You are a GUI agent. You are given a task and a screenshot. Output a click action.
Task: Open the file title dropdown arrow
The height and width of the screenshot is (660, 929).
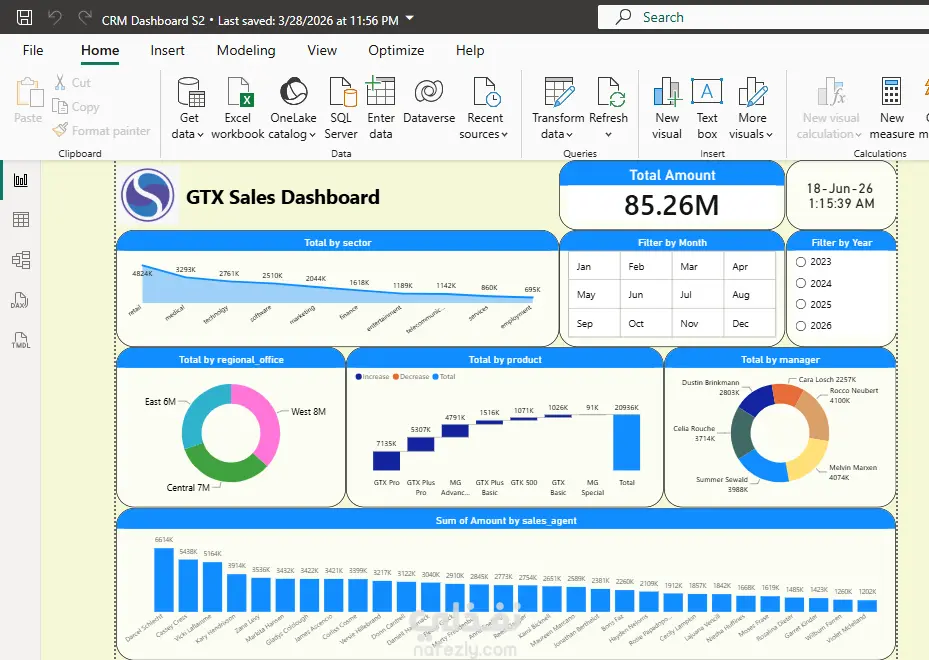click(409, 19)
